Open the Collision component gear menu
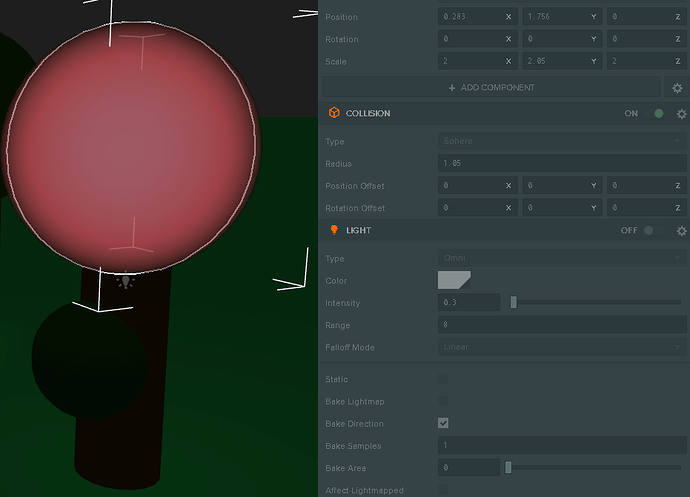The height and width of the screenshot is (497, 690). point(681,114)
